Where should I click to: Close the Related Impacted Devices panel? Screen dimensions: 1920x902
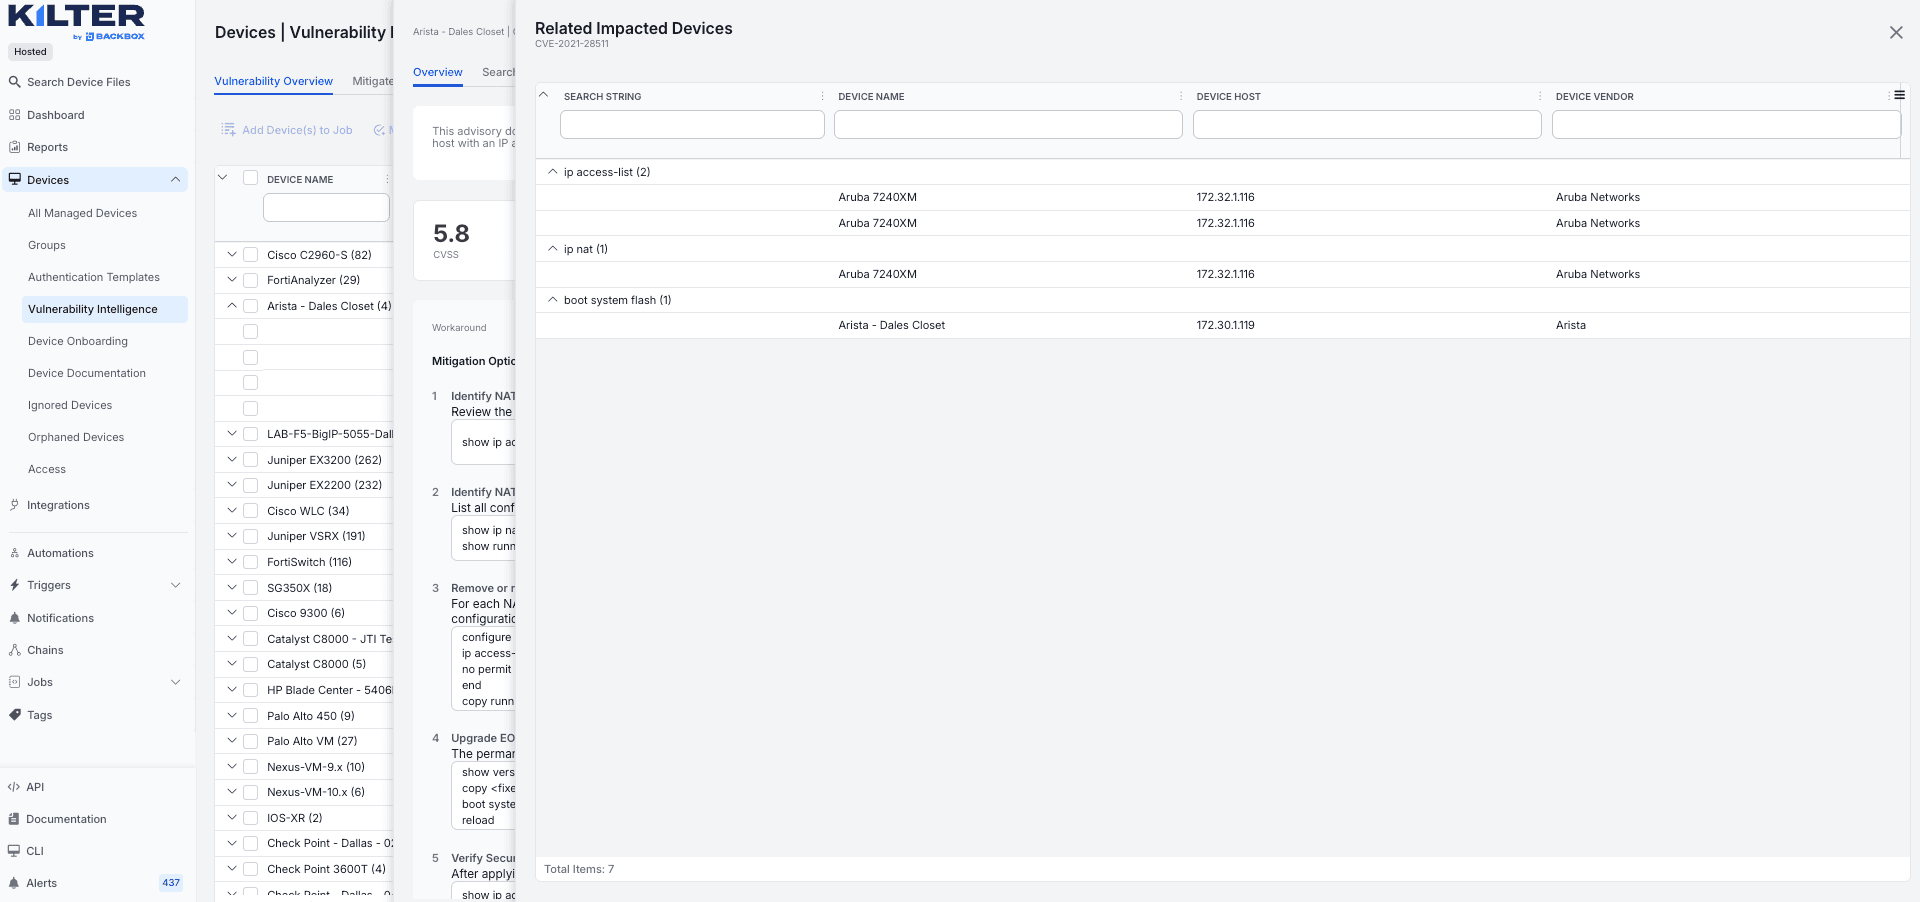pos(1896,32)
